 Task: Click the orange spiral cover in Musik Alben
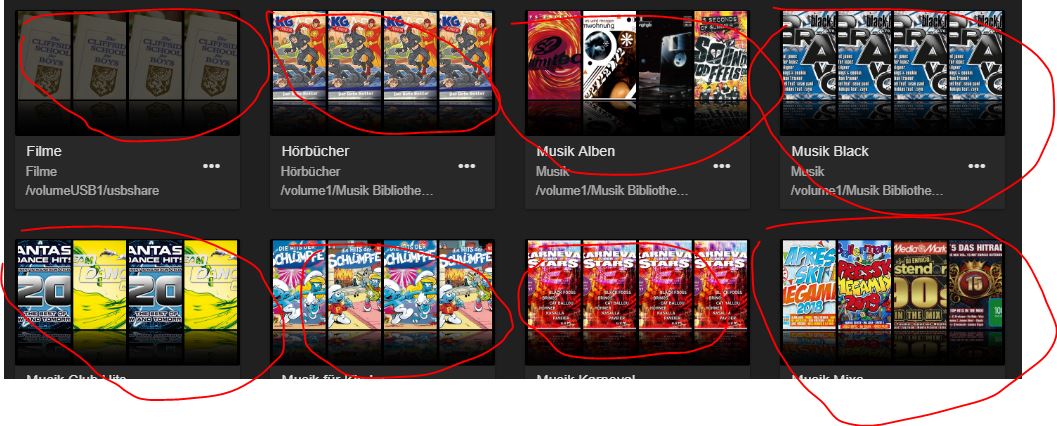[553, 57]
